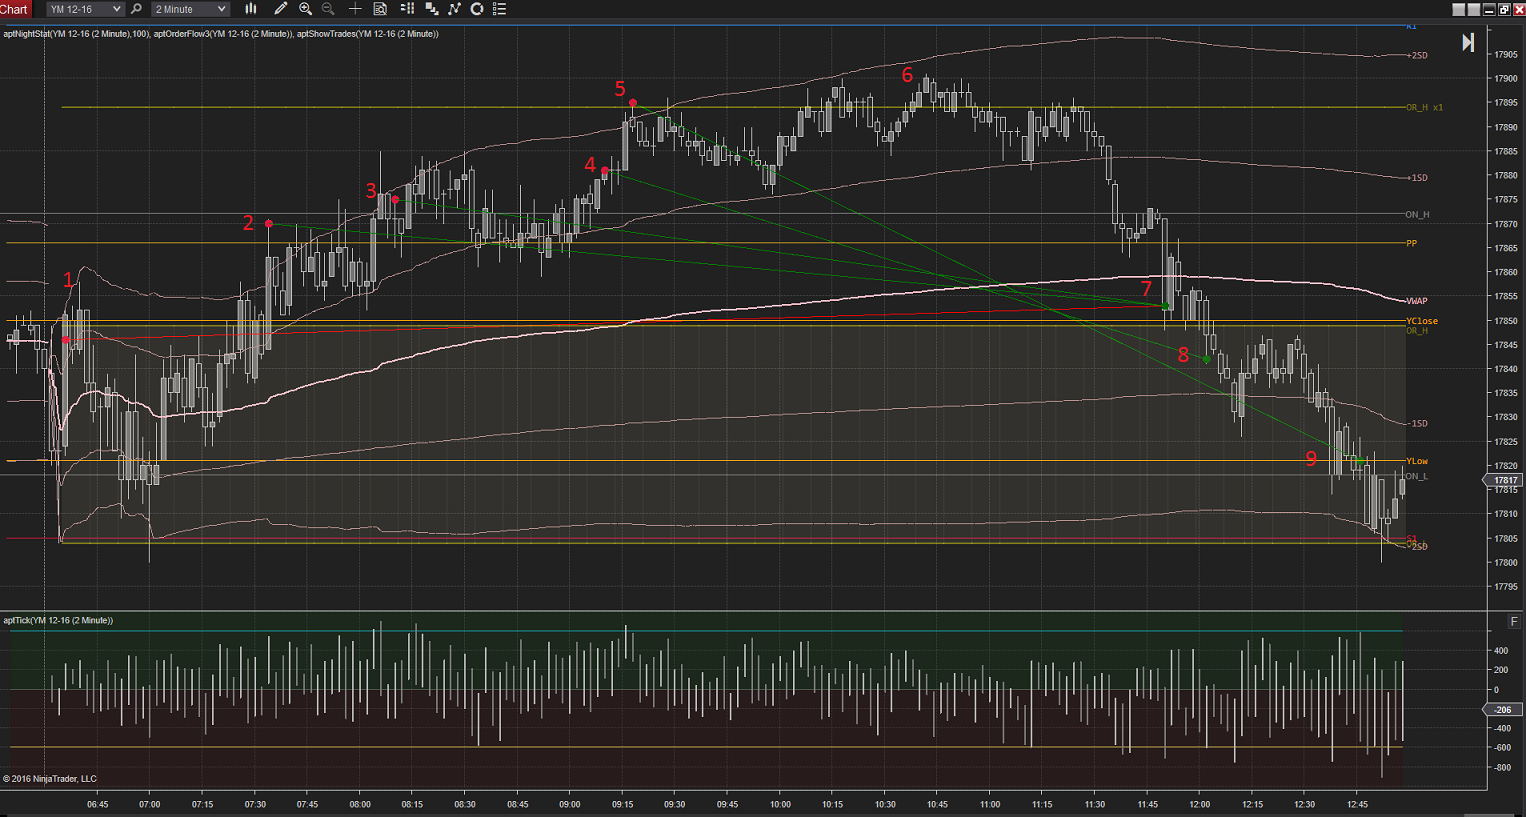This screenshot has width=1526, height=817.
Task: Click the VWAP line label
Action: point(1417,301)
